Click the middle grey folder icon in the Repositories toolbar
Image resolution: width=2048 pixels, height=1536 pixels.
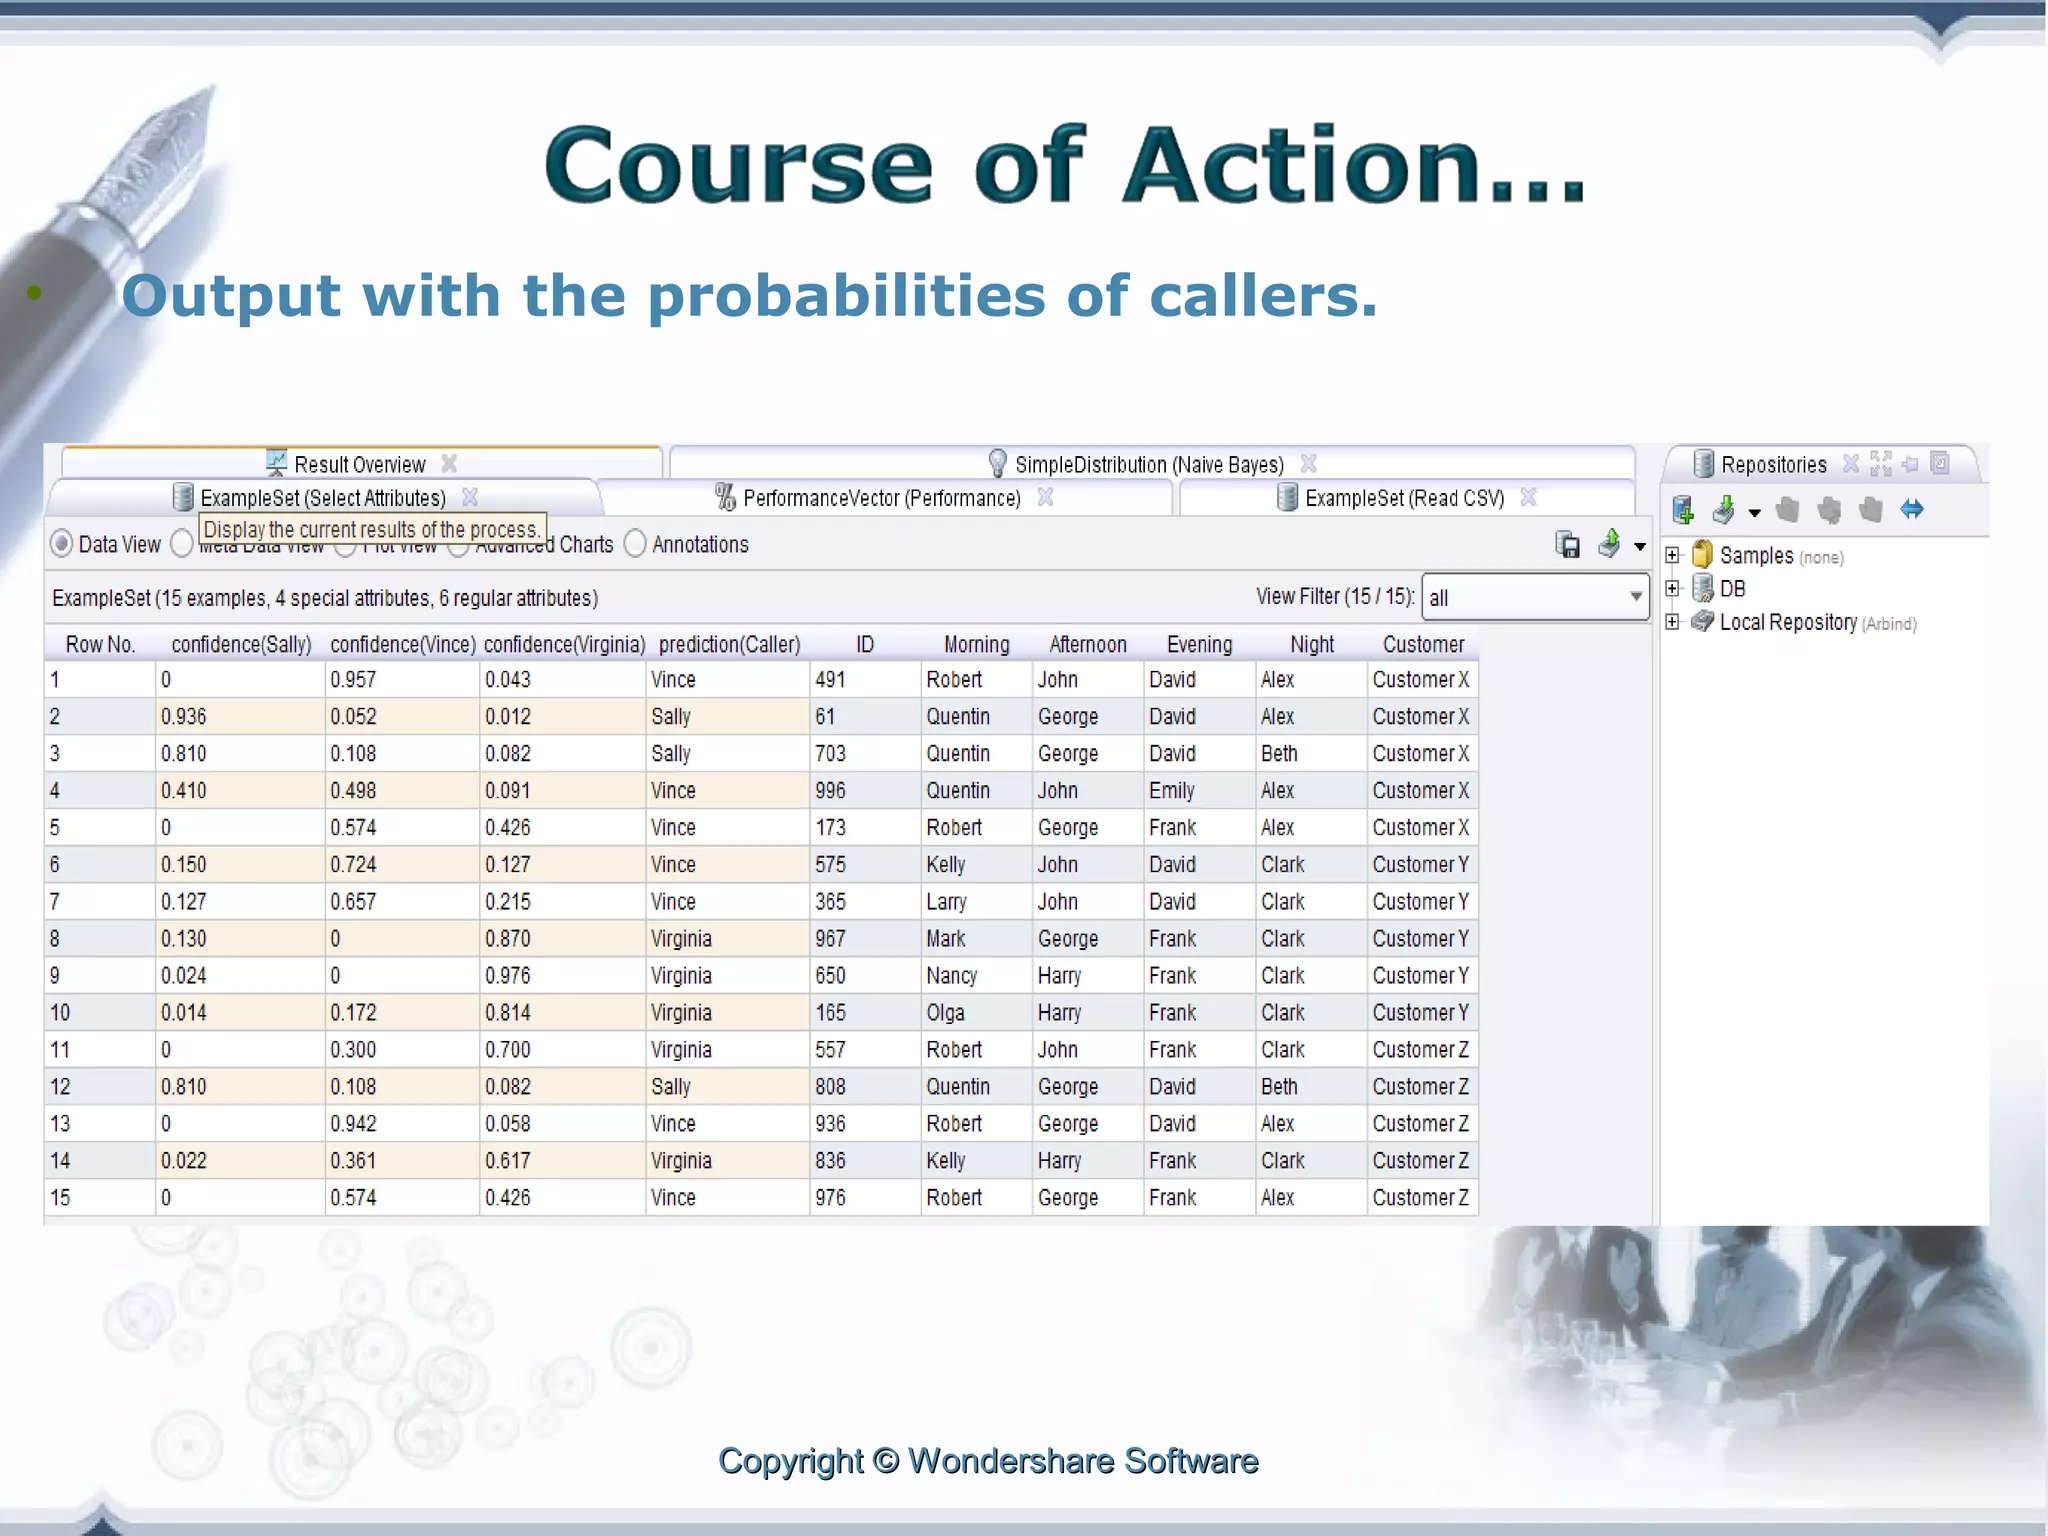[1829, 510]
